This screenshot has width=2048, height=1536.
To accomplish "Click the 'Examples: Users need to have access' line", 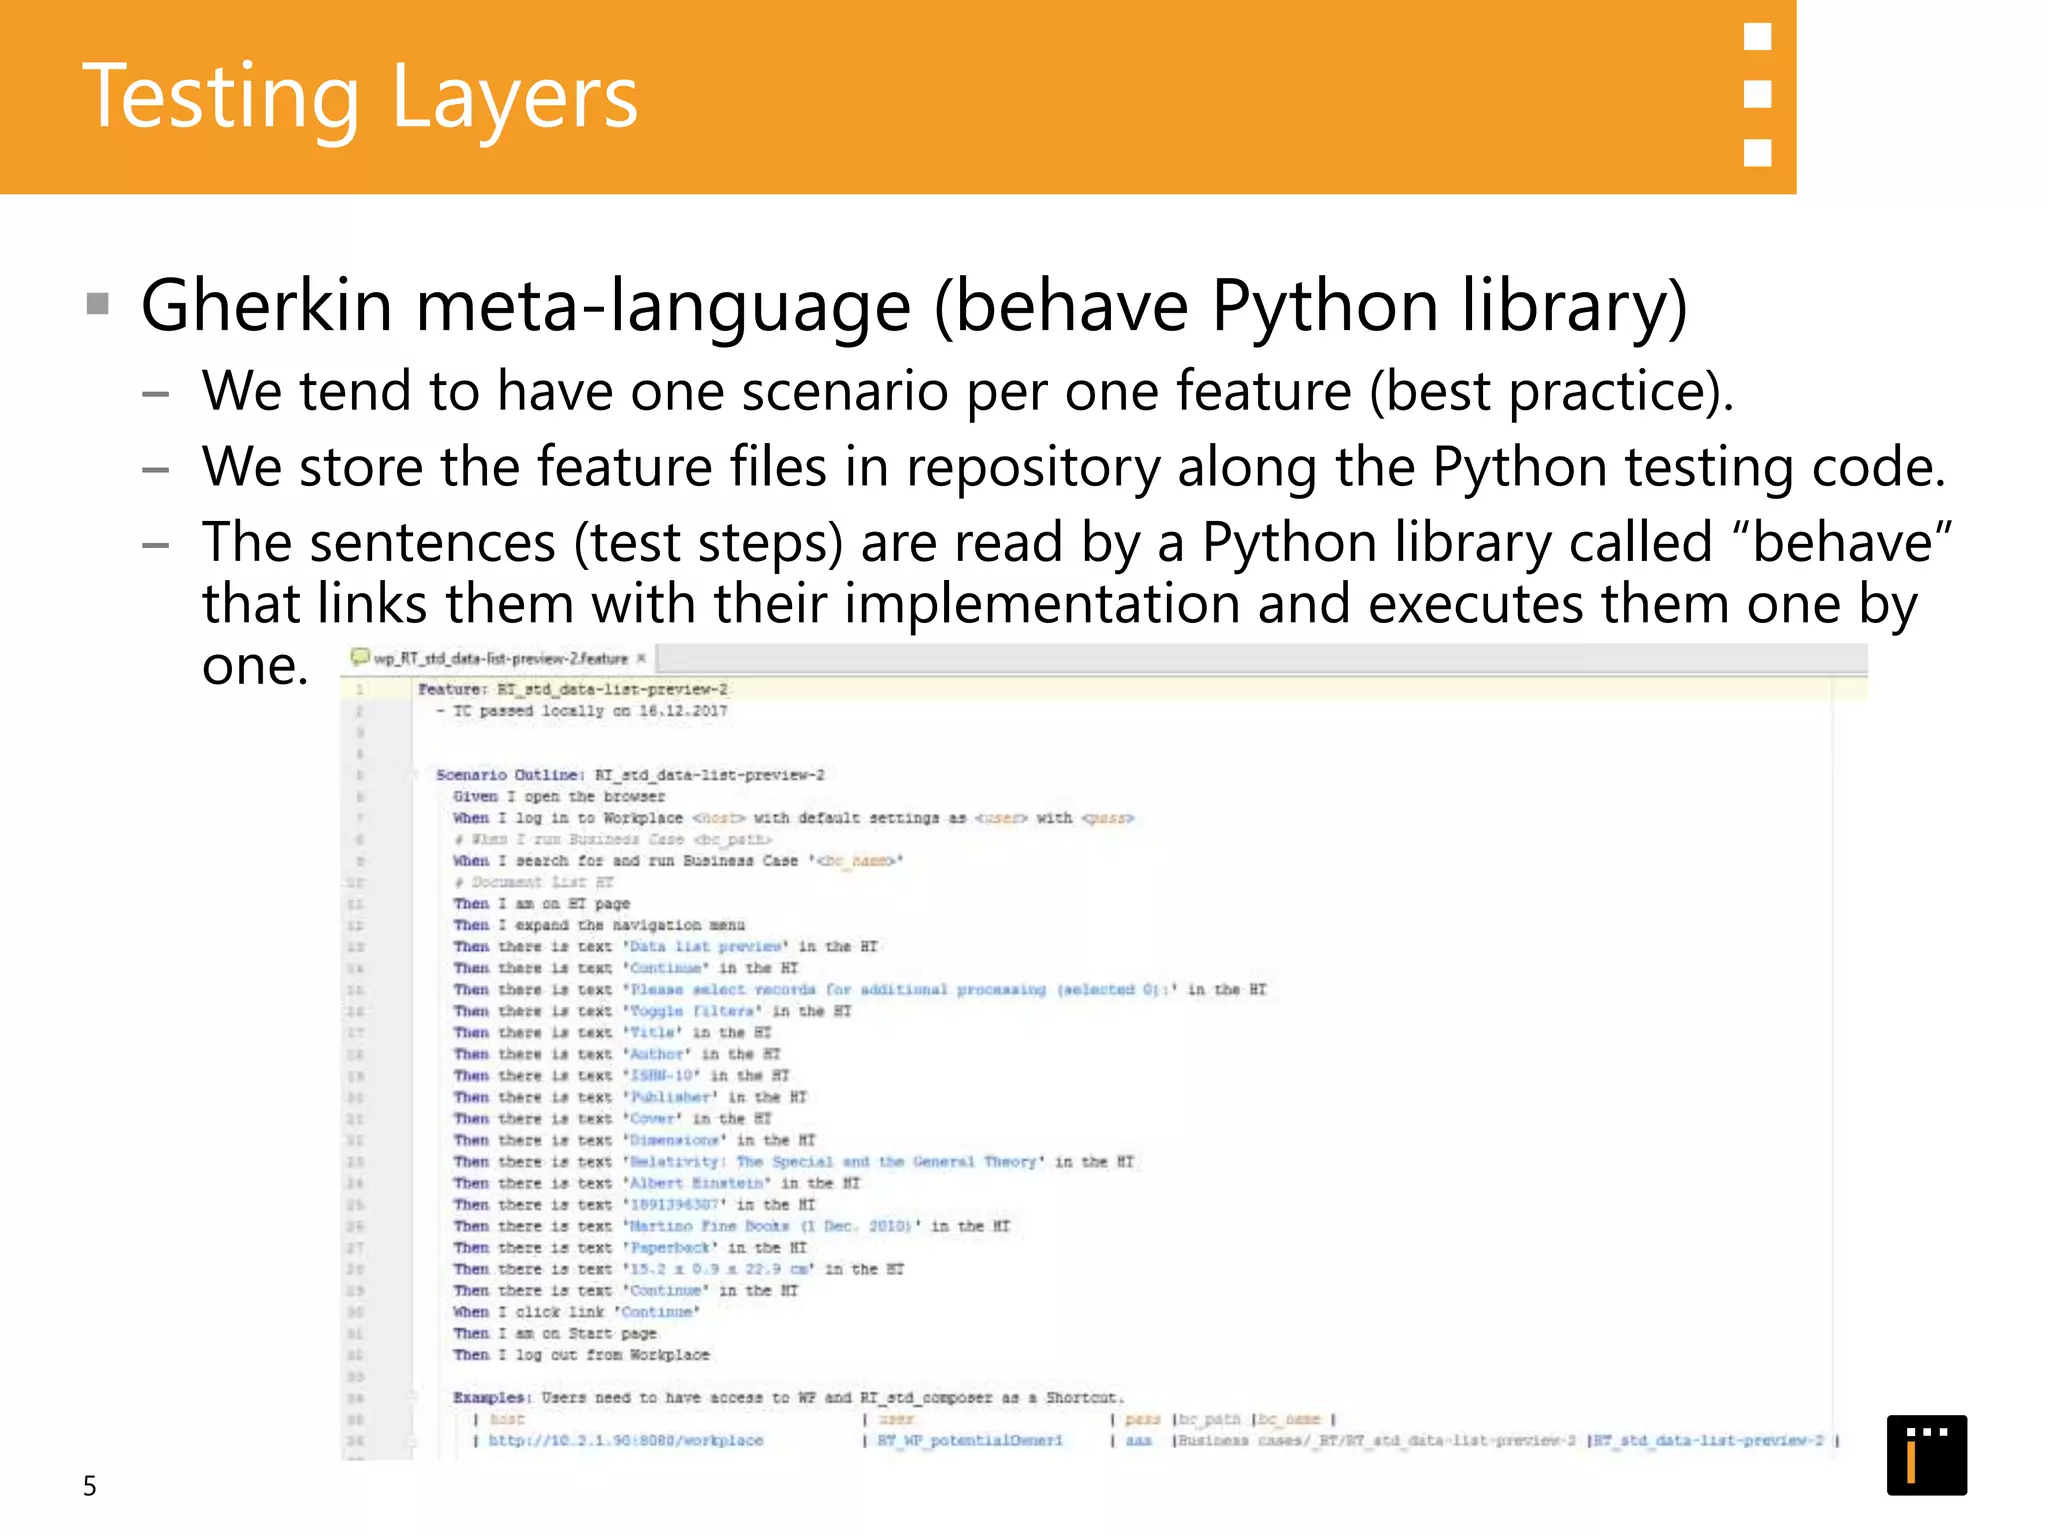I will tap(788, 1398).
